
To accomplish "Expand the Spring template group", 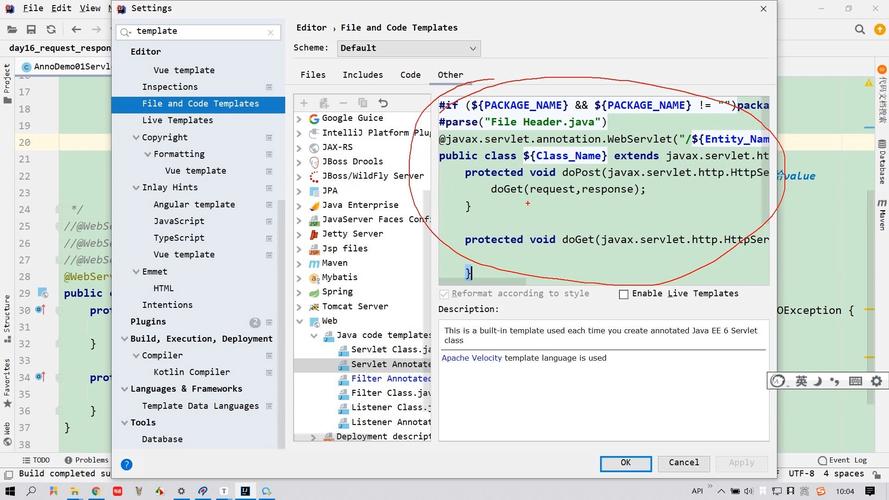I will (x=299, y=292).
